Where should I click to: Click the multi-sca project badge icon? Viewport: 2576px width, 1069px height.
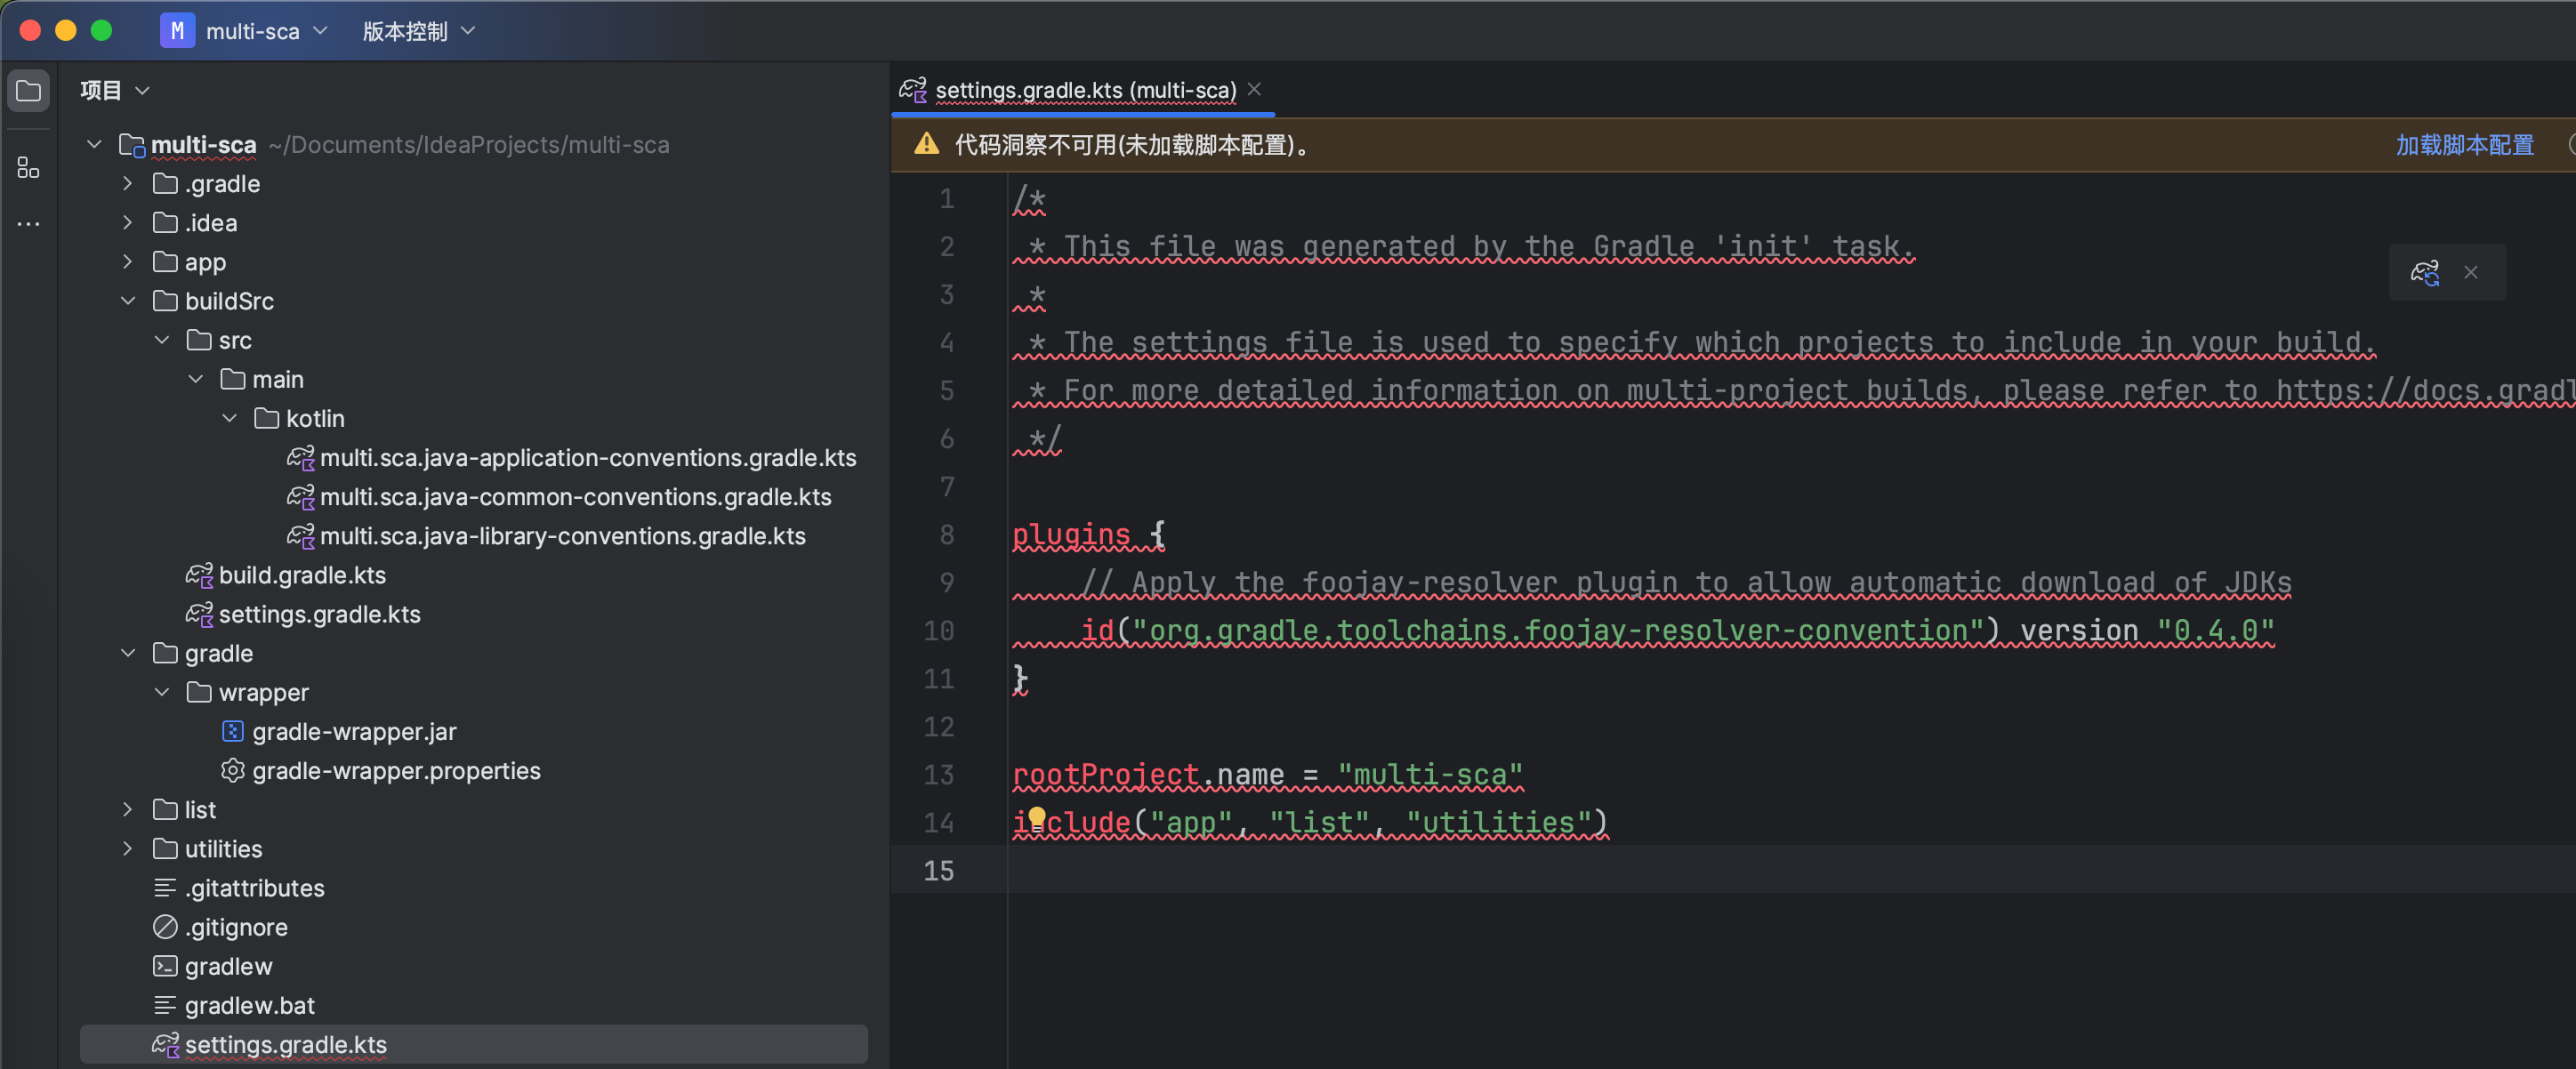177,31
